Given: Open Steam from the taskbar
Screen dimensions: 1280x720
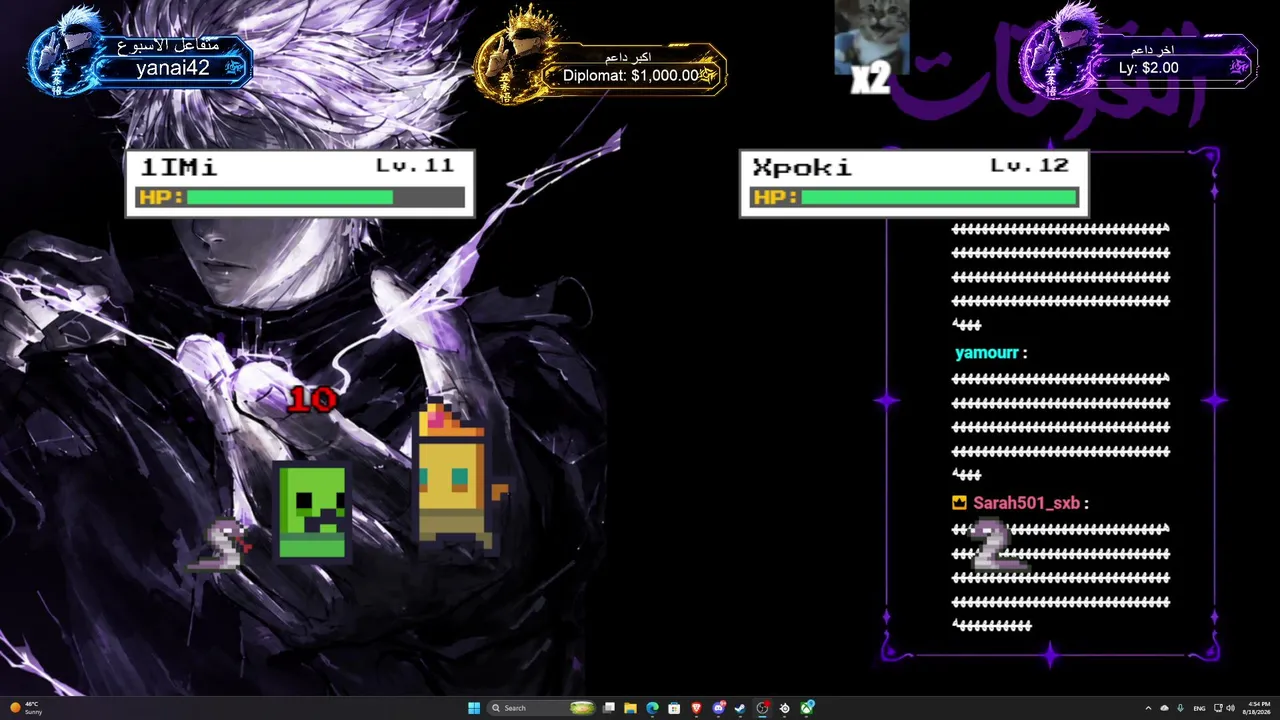Looking at the screenshot, I should [x=740, y=708].
